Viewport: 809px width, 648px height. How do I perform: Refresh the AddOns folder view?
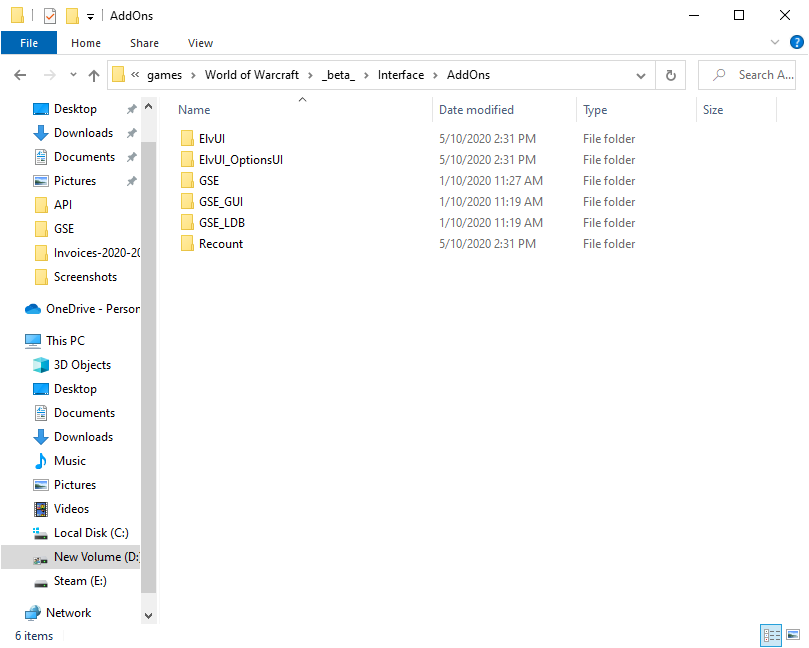click(x=670, y=75)
